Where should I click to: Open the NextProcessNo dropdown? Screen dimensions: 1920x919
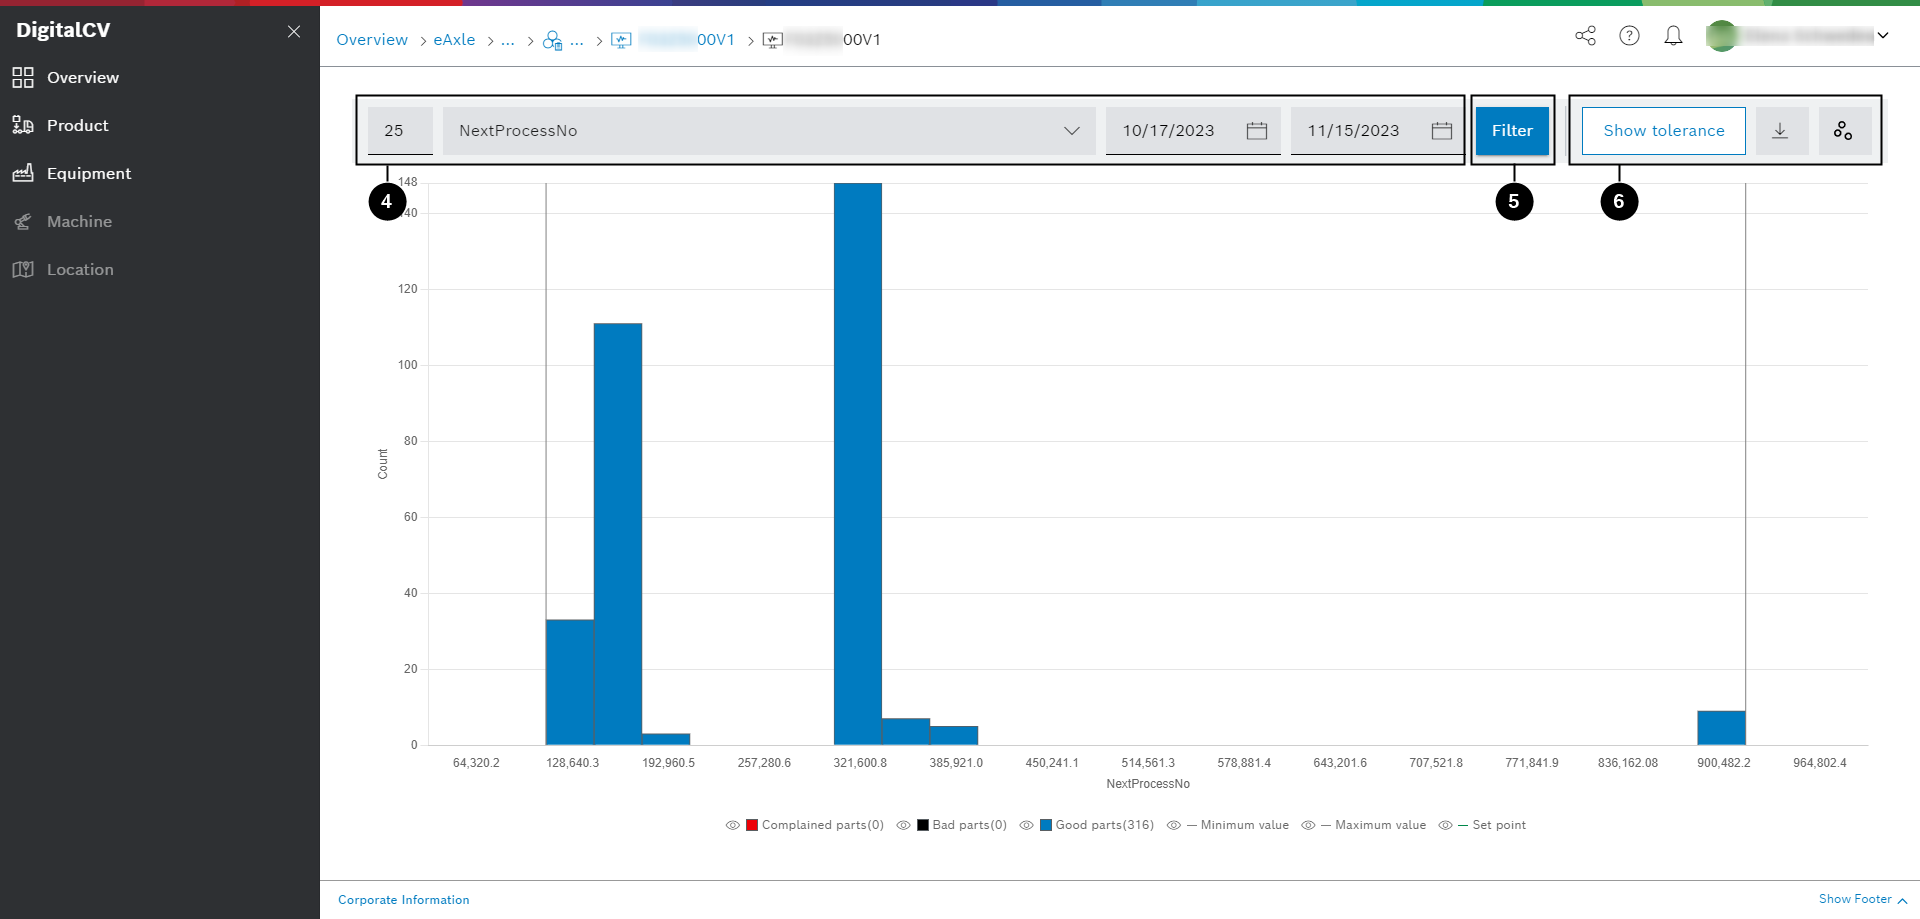point(1072,130)
